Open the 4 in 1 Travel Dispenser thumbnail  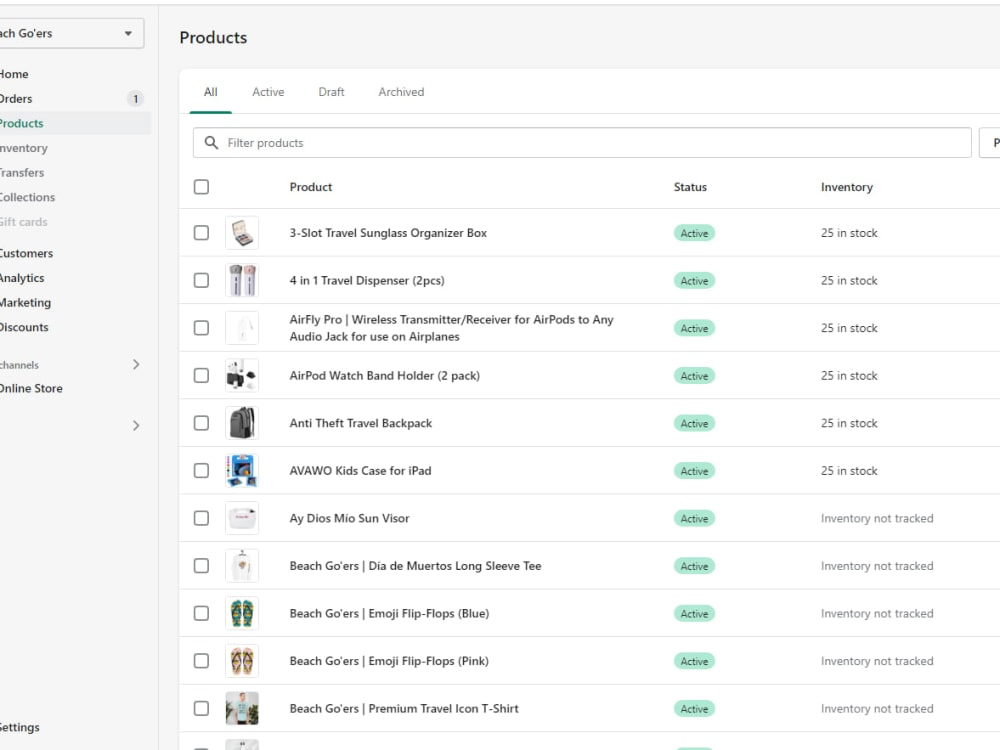coord(242,281)
